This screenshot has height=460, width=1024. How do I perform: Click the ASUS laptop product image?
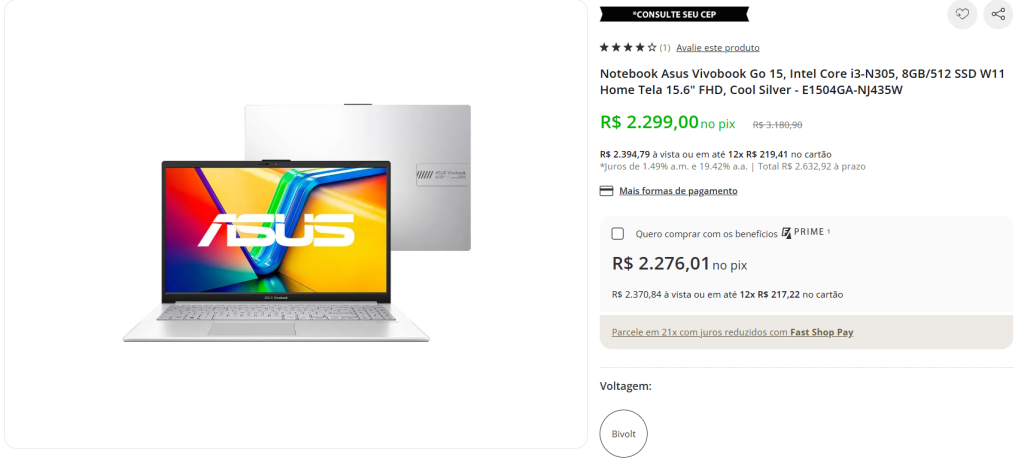pyautogui.click(x=296, y=223)
